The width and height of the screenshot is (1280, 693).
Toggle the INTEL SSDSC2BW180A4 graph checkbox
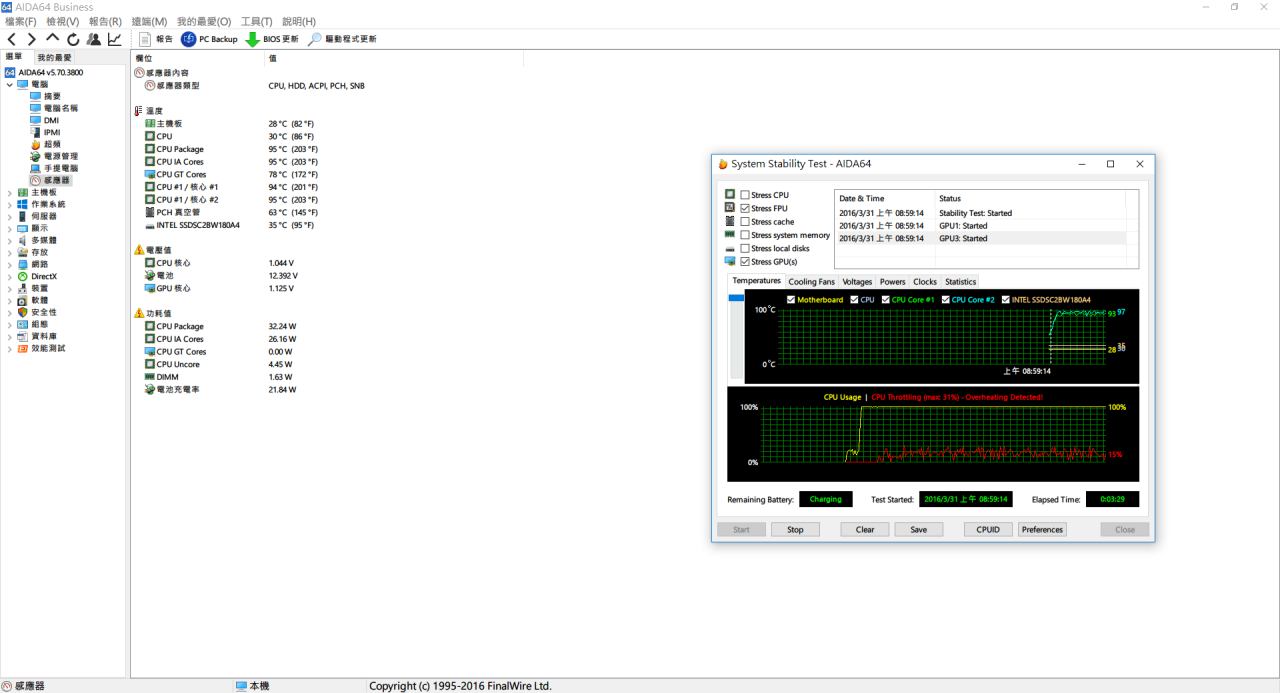pos(1005,300)
